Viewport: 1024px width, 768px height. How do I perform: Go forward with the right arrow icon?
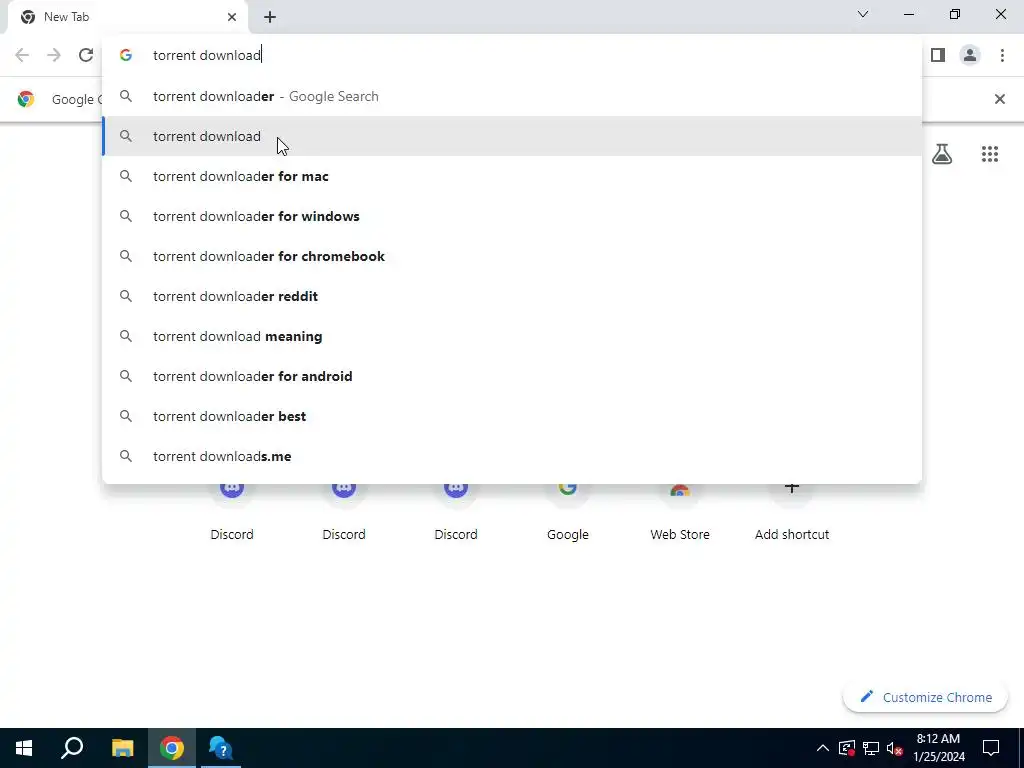click(54, 55)
